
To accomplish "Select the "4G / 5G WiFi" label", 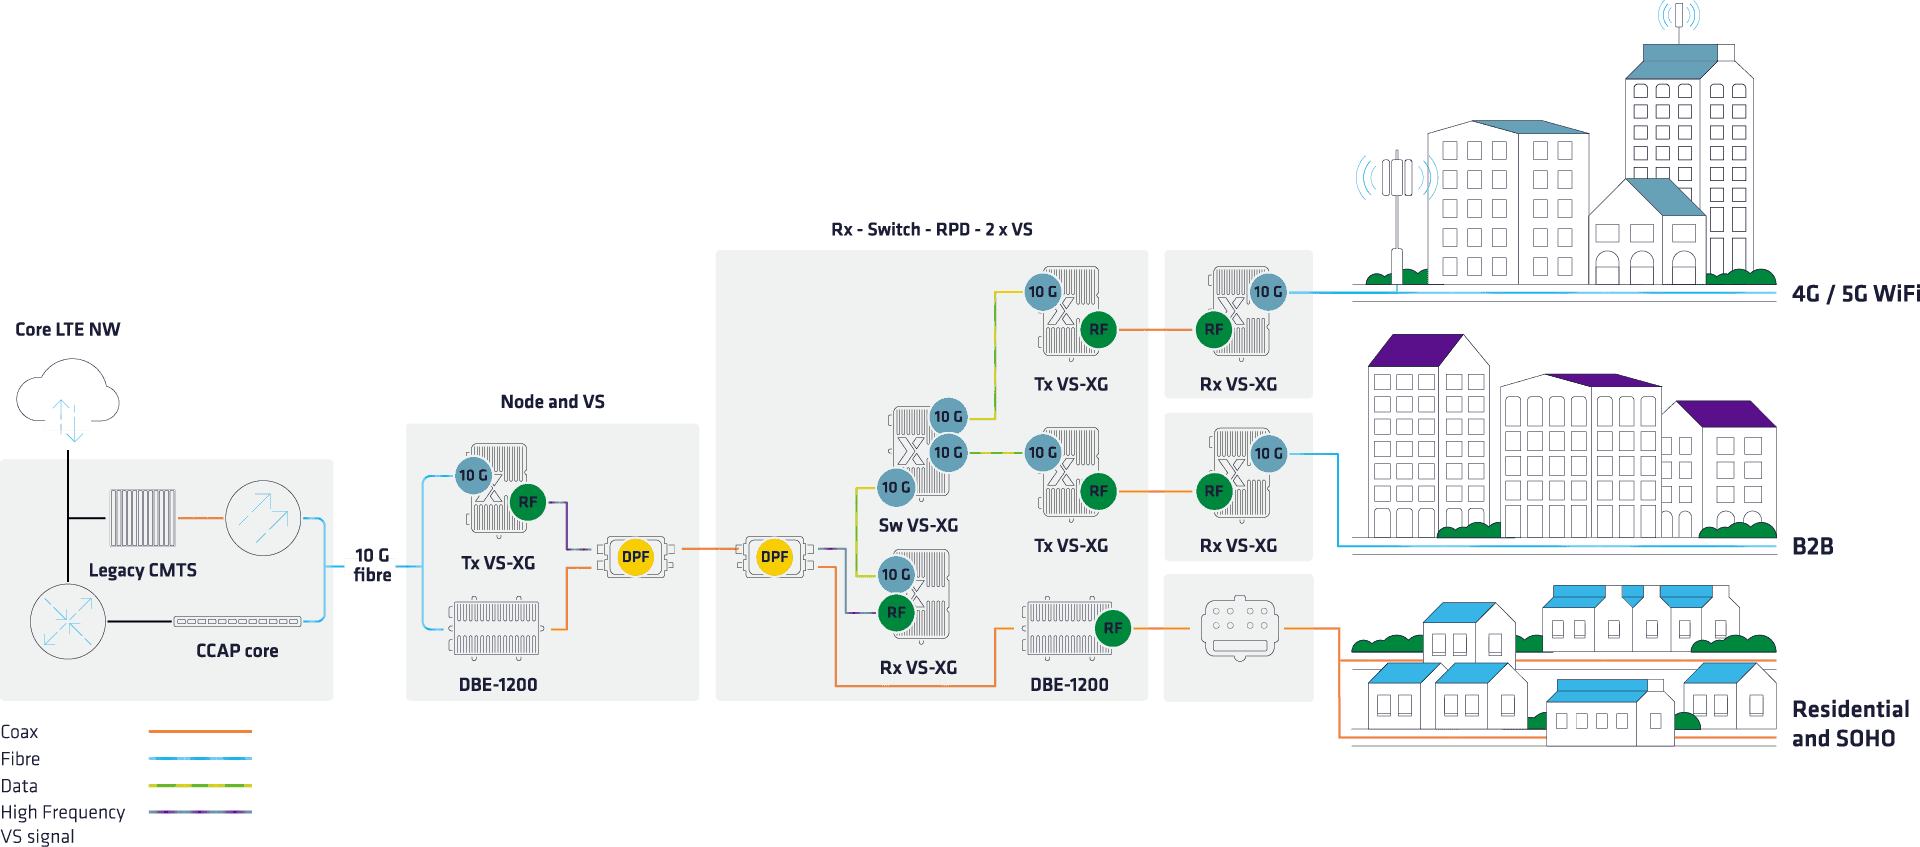I will (x=1855, y=294).
